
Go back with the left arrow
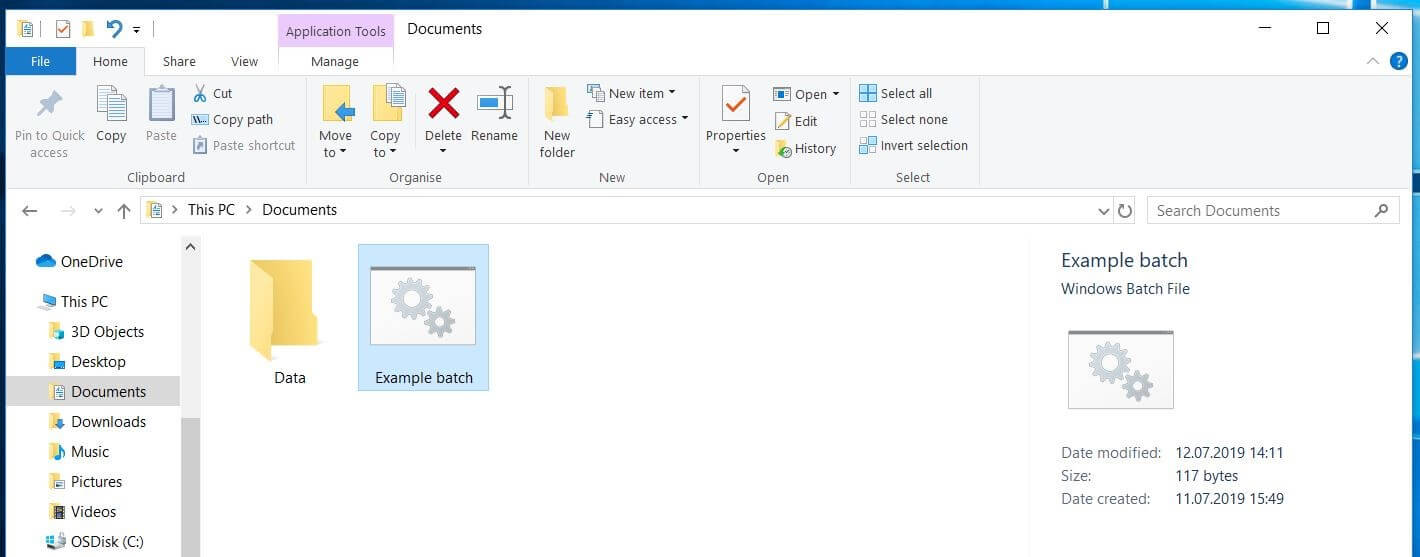click(x=29, y=211)
